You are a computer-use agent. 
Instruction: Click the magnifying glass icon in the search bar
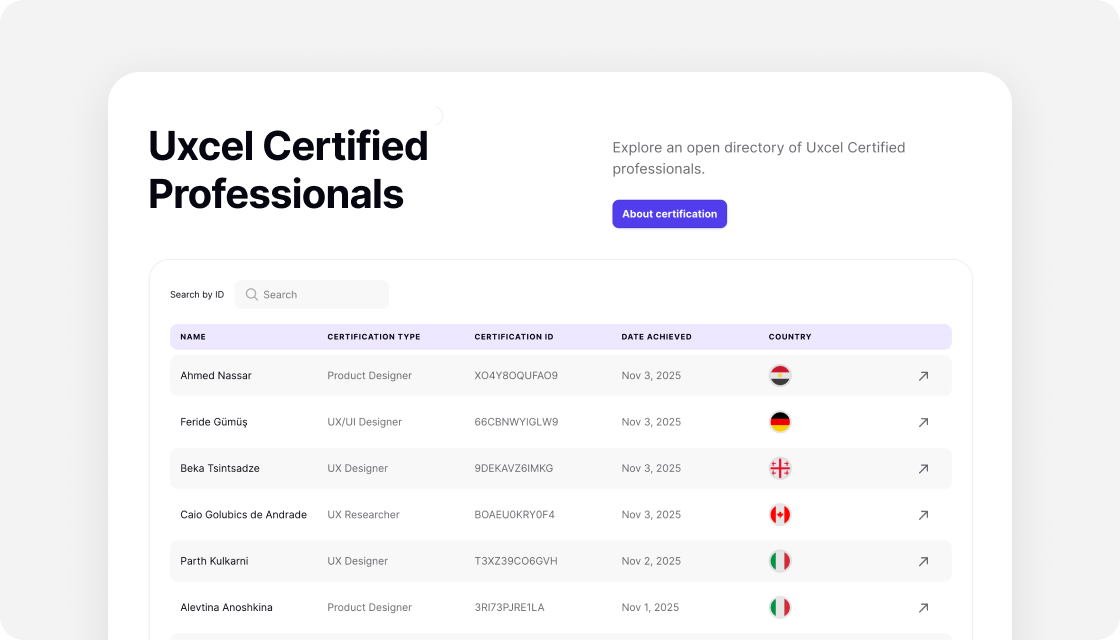(251, 294)
